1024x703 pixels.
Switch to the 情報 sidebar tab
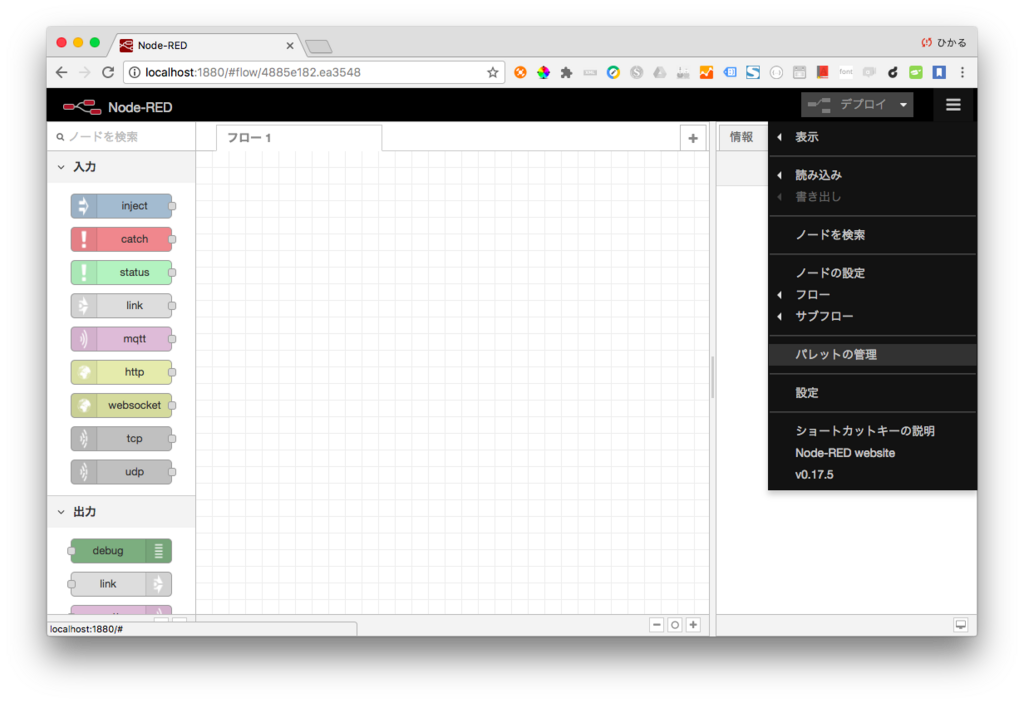click(x=741, y=137)
